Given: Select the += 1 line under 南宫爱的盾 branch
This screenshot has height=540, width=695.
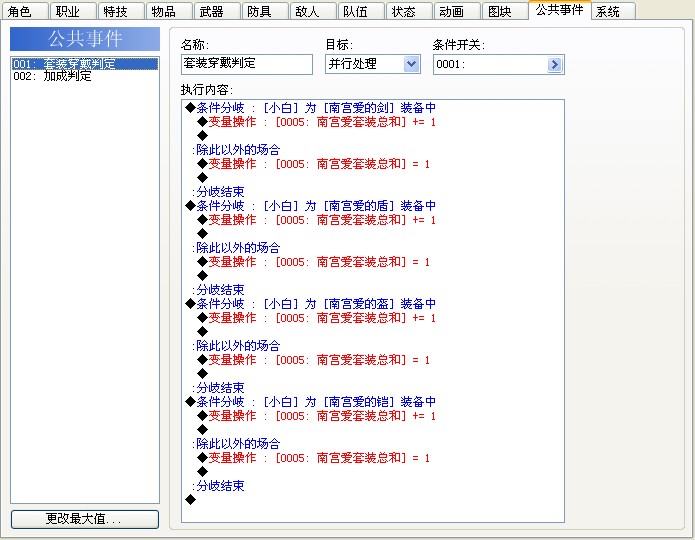Looking at the screenshot, I should pyautogui.click(x=316, y=220).
